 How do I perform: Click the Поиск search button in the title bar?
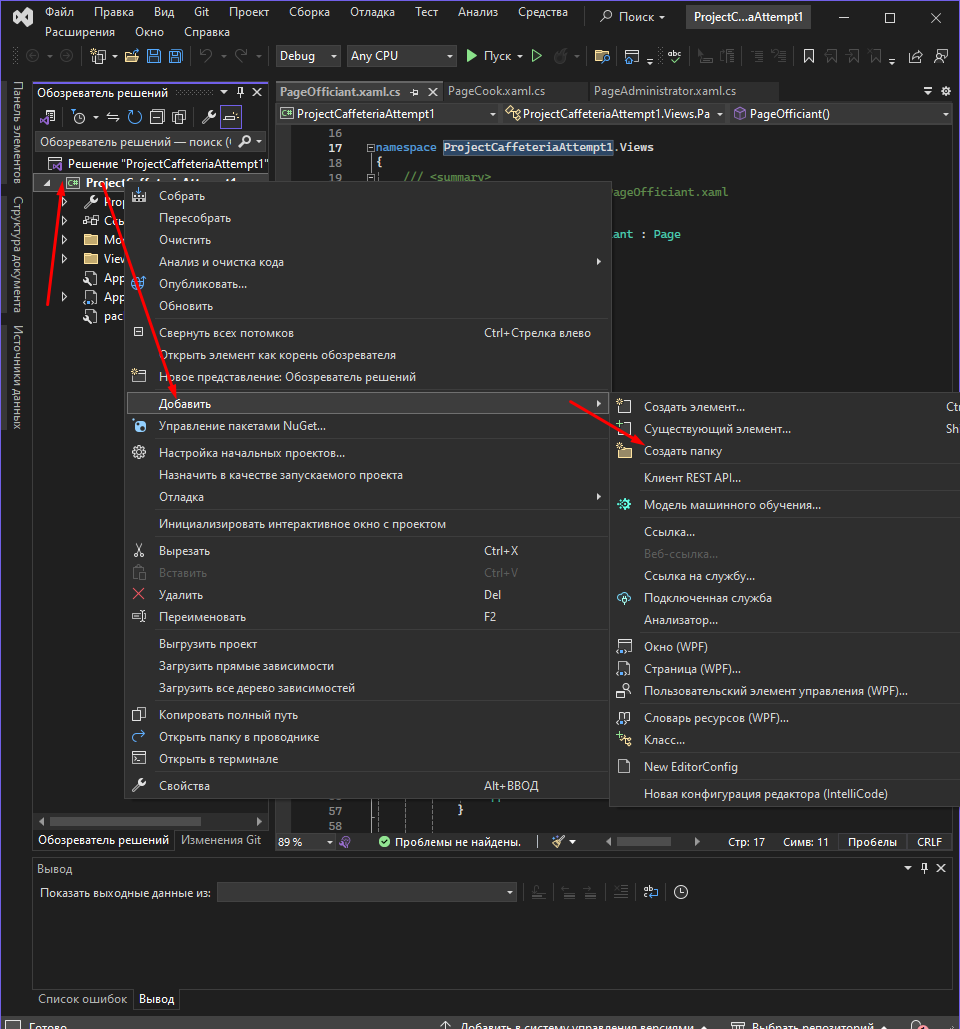click(632, 17)
